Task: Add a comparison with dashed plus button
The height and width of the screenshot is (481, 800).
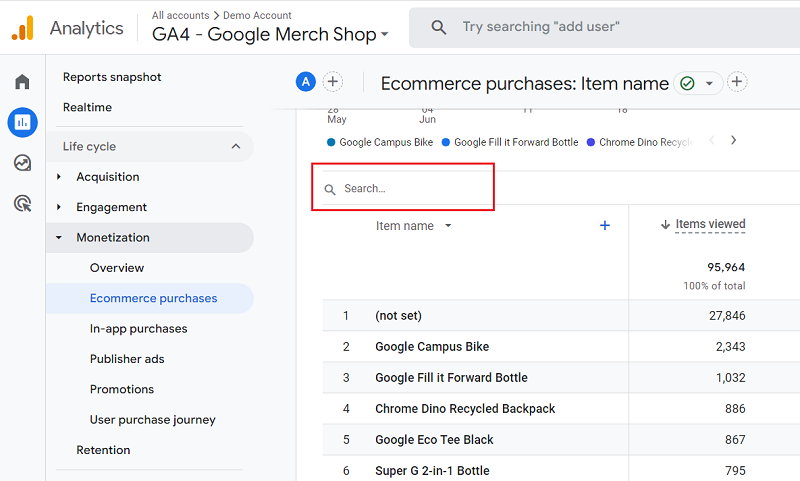Action: [333, 82]
